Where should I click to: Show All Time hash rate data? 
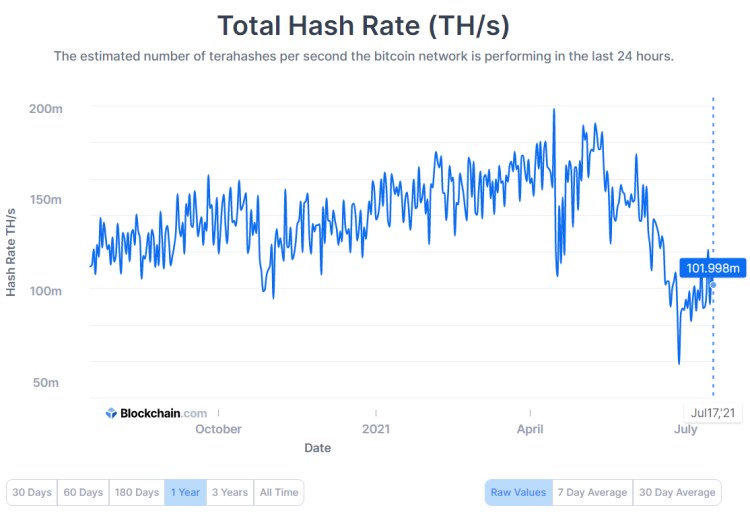pyautogui.click(x=279, y=492)
